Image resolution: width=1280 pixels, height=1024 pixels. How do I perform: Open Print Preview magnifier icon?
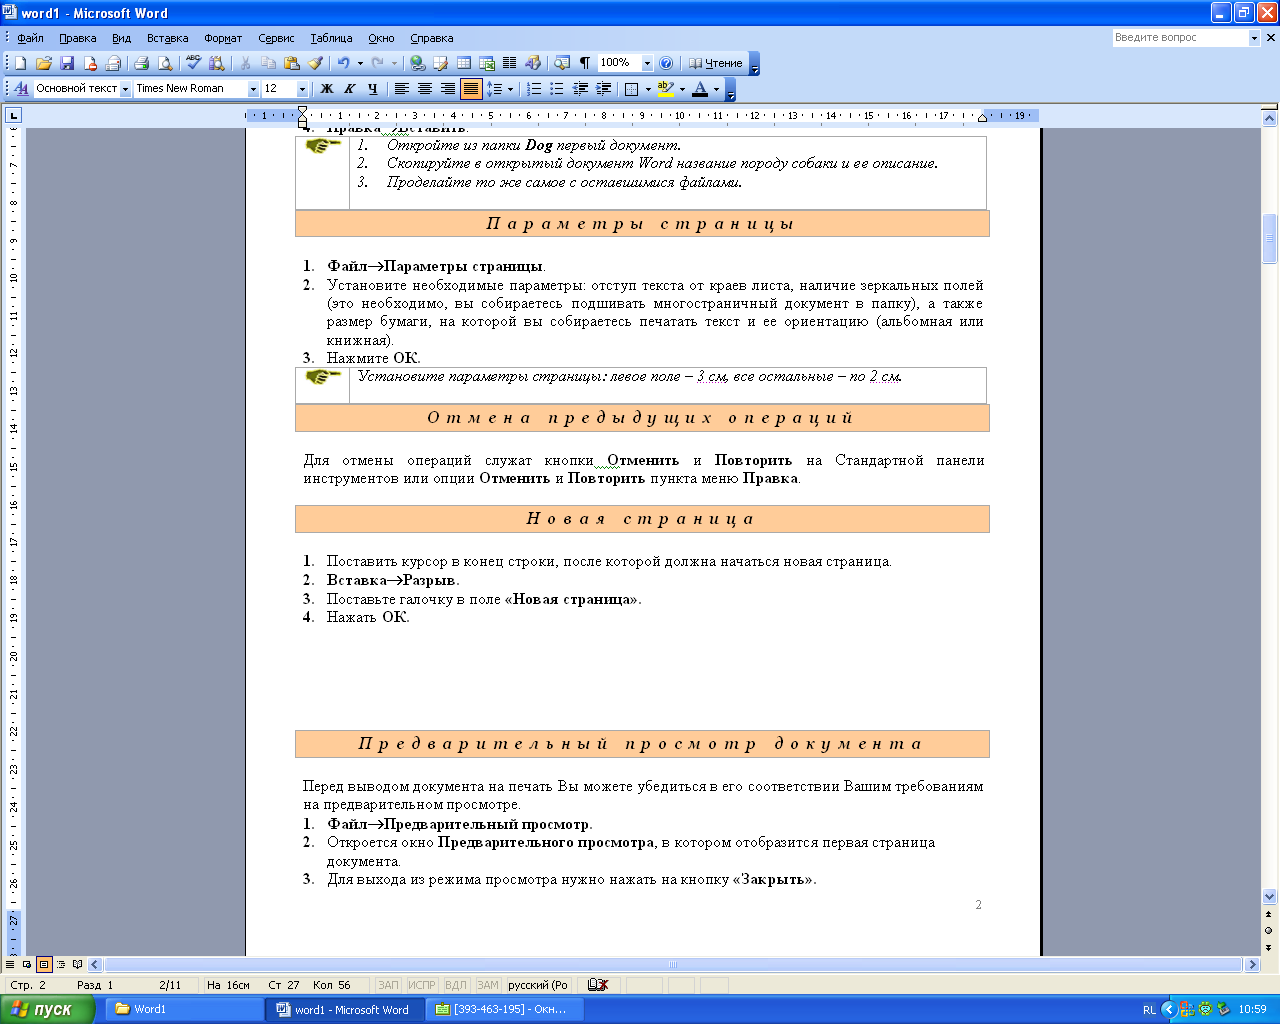165,63
